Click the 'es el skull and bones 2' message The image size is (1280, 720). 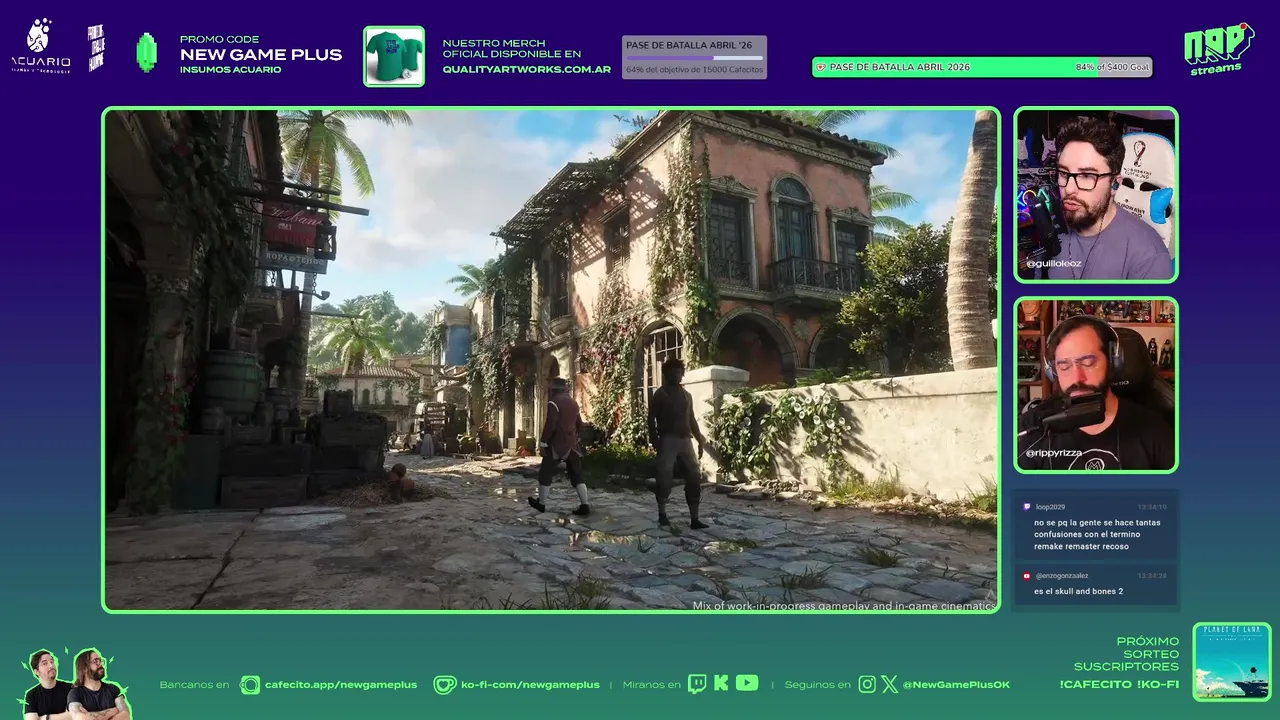point(1078,591)
